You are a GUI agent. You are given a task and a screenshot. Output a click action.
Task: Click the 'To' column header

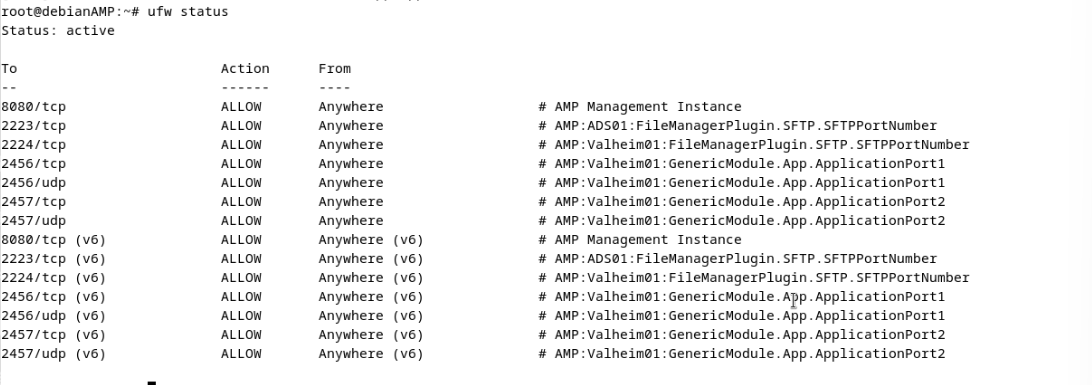point(9,68)
